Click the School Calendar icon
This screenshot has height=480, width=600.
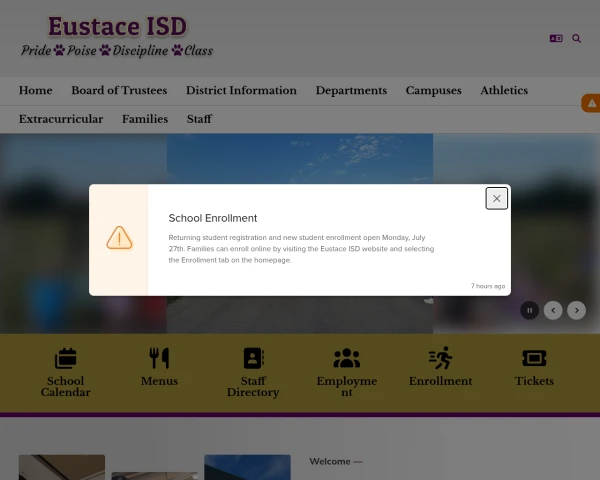point(65,358)
